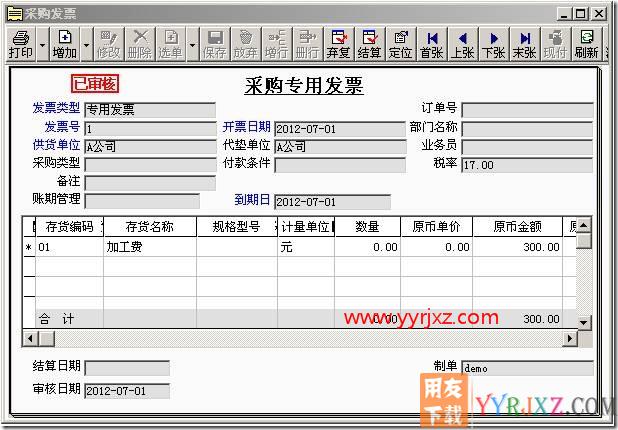Screen dimensions: 618x430
Task: Click the window icon in title bar
Action: tap(15, 14)
